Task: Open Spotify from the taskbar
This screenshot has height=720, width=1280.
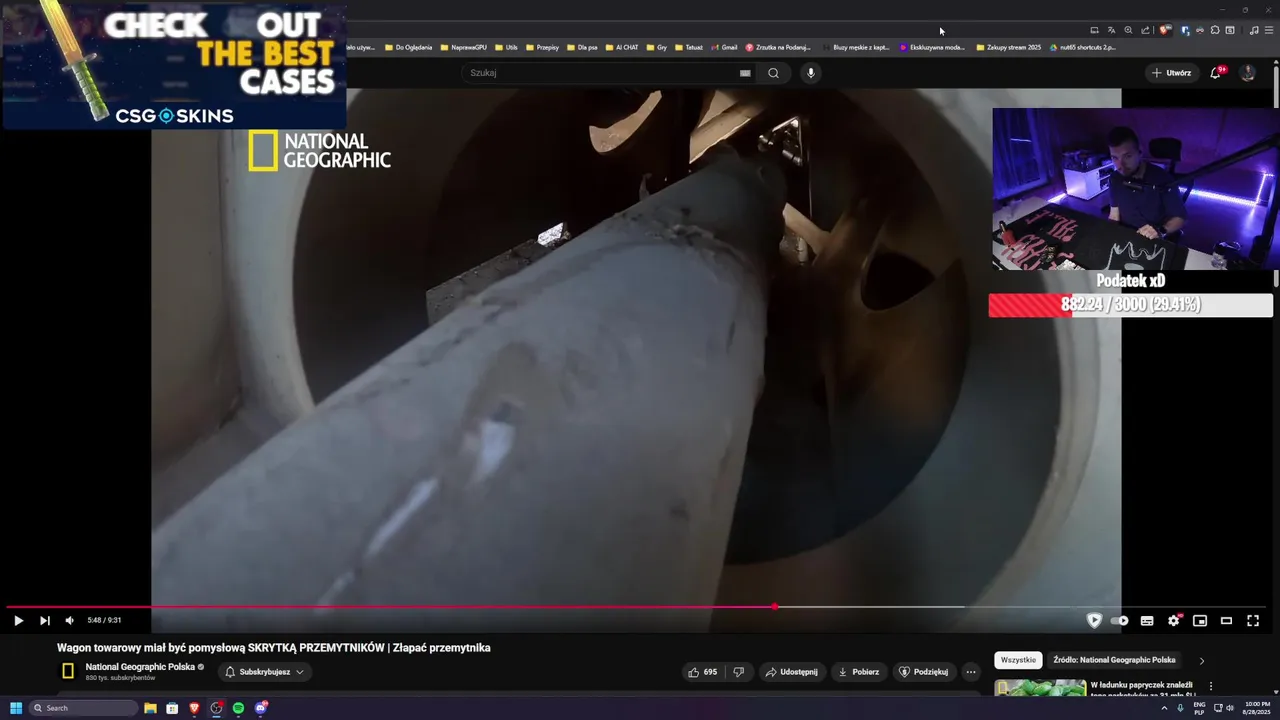Action: tap(238, 708)
